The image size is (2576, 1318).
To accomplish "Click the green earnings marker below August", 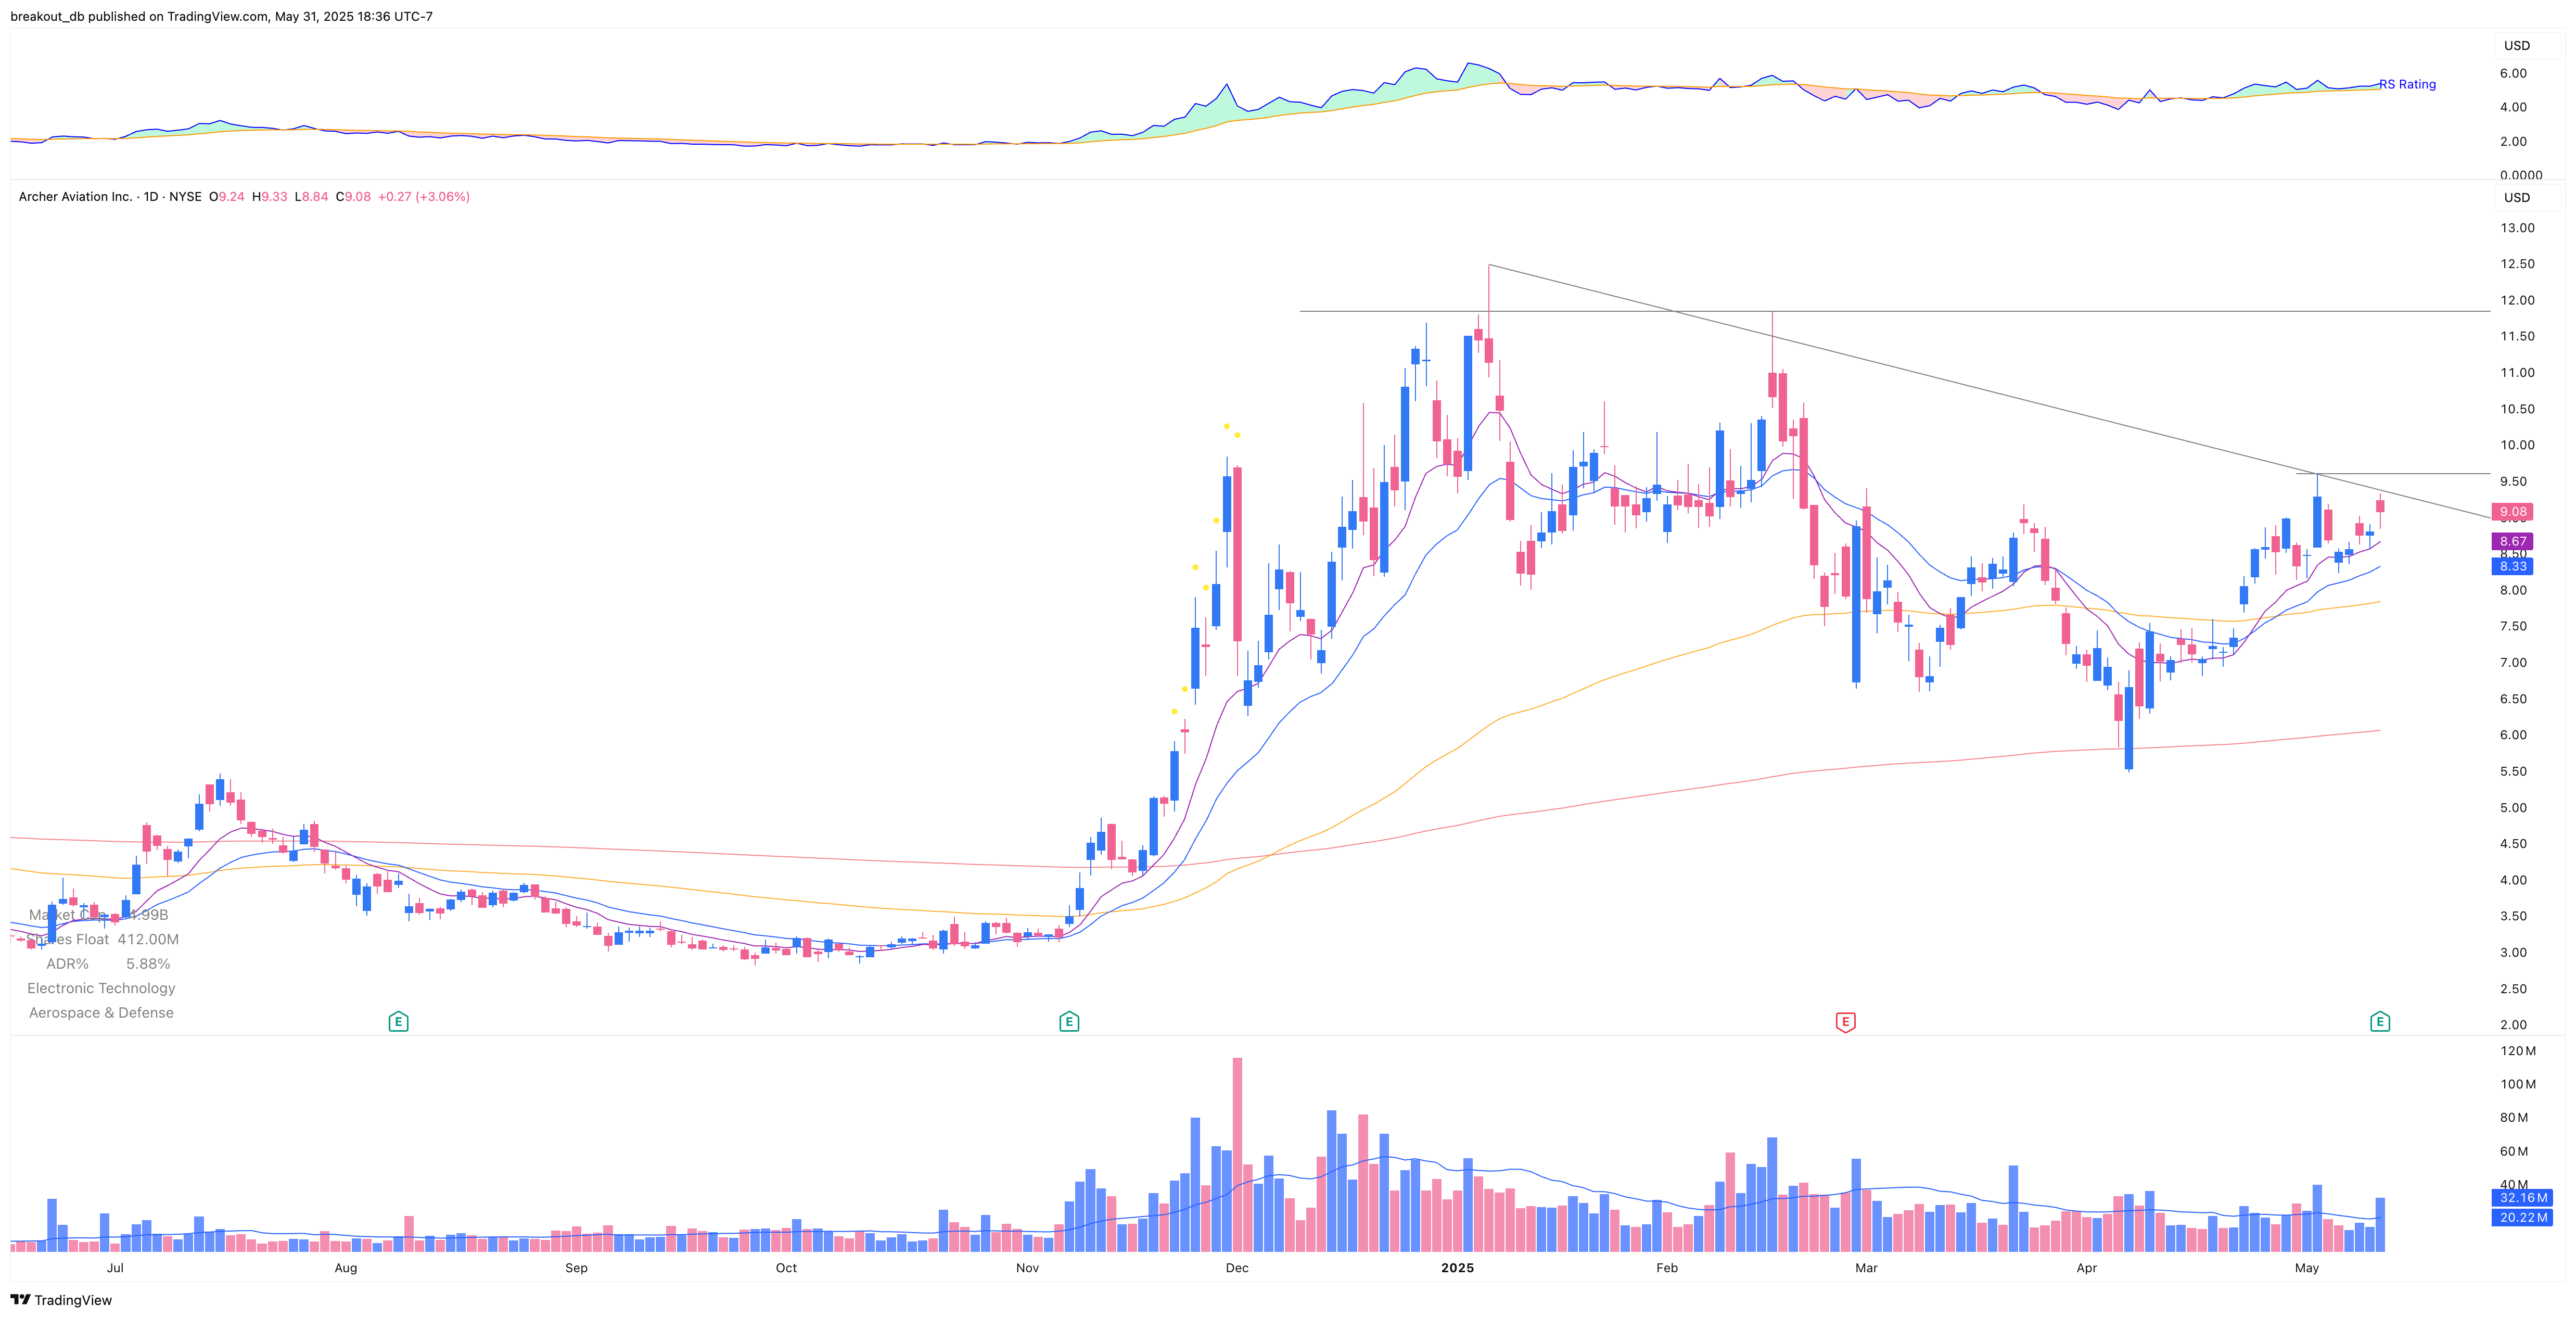I will pos(398,1022).
